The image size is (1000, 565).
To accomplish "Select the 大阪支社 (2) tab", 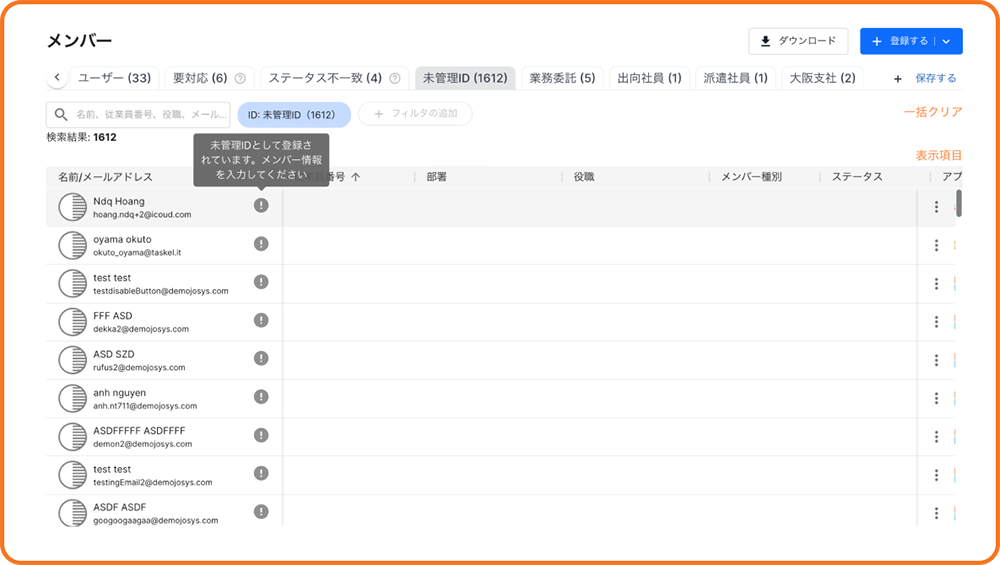I will 821,78.
